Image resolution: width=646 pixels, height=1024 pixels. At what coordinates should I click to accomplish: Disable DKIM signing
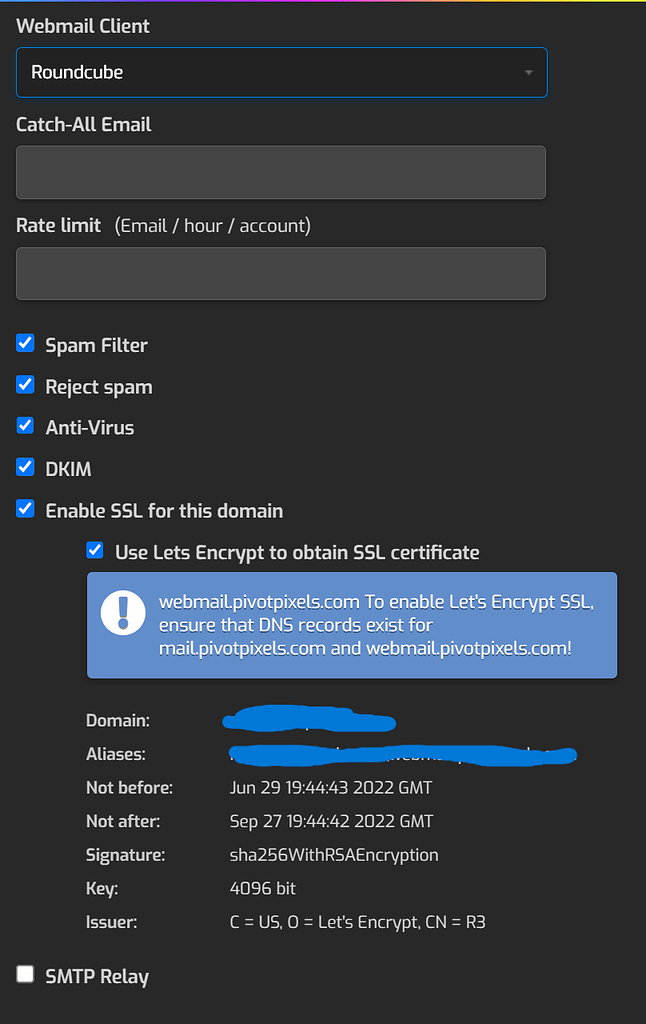(25, 466)
